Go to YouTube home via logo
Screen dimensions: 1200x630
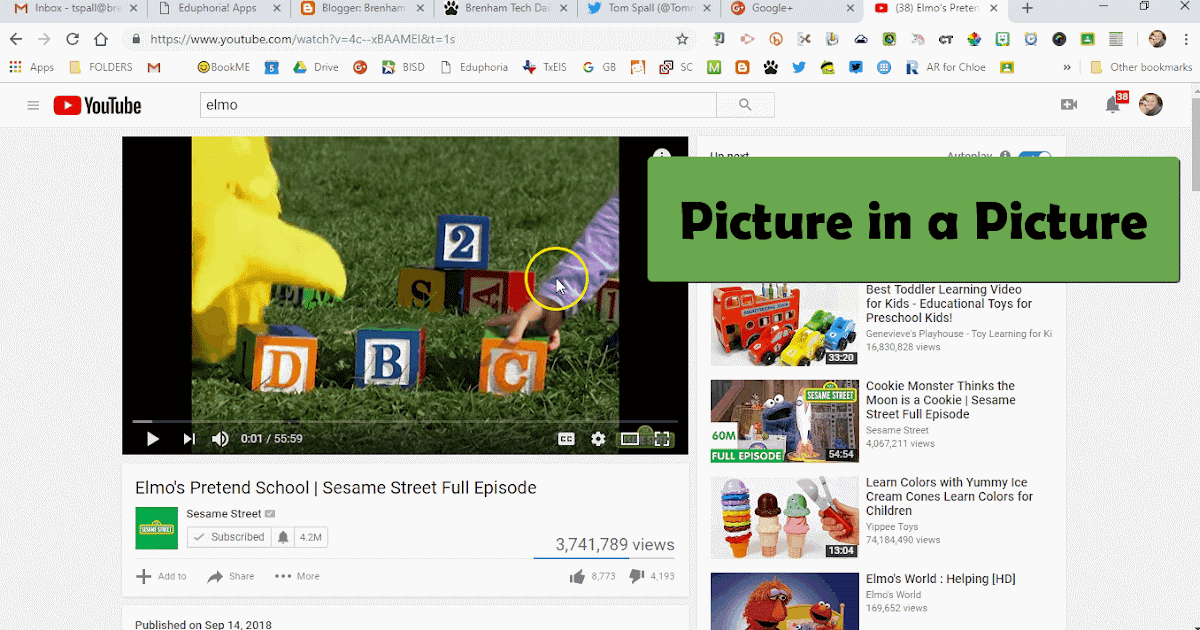point(97,105)
